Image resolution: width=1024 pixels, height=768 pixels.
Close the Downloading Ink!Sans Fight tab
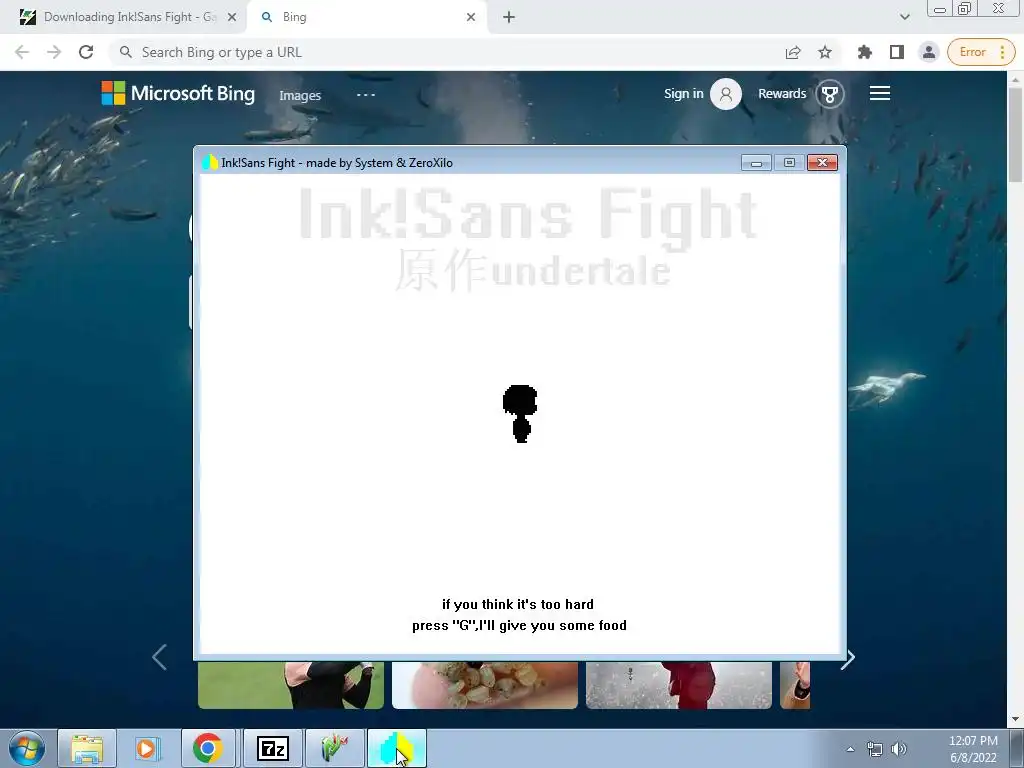tap(232, 17)
